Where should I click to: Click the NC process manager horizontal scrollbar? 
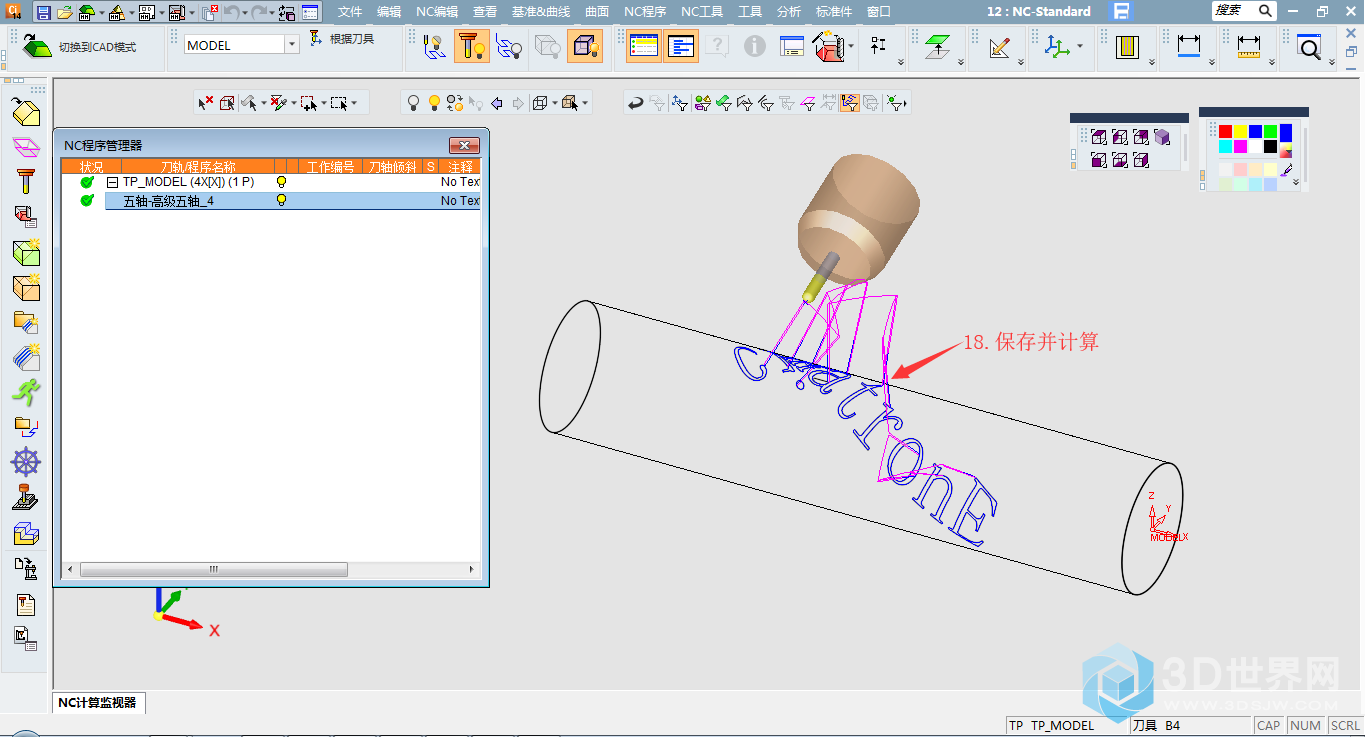pyautogui.click(x=213, y=569)
